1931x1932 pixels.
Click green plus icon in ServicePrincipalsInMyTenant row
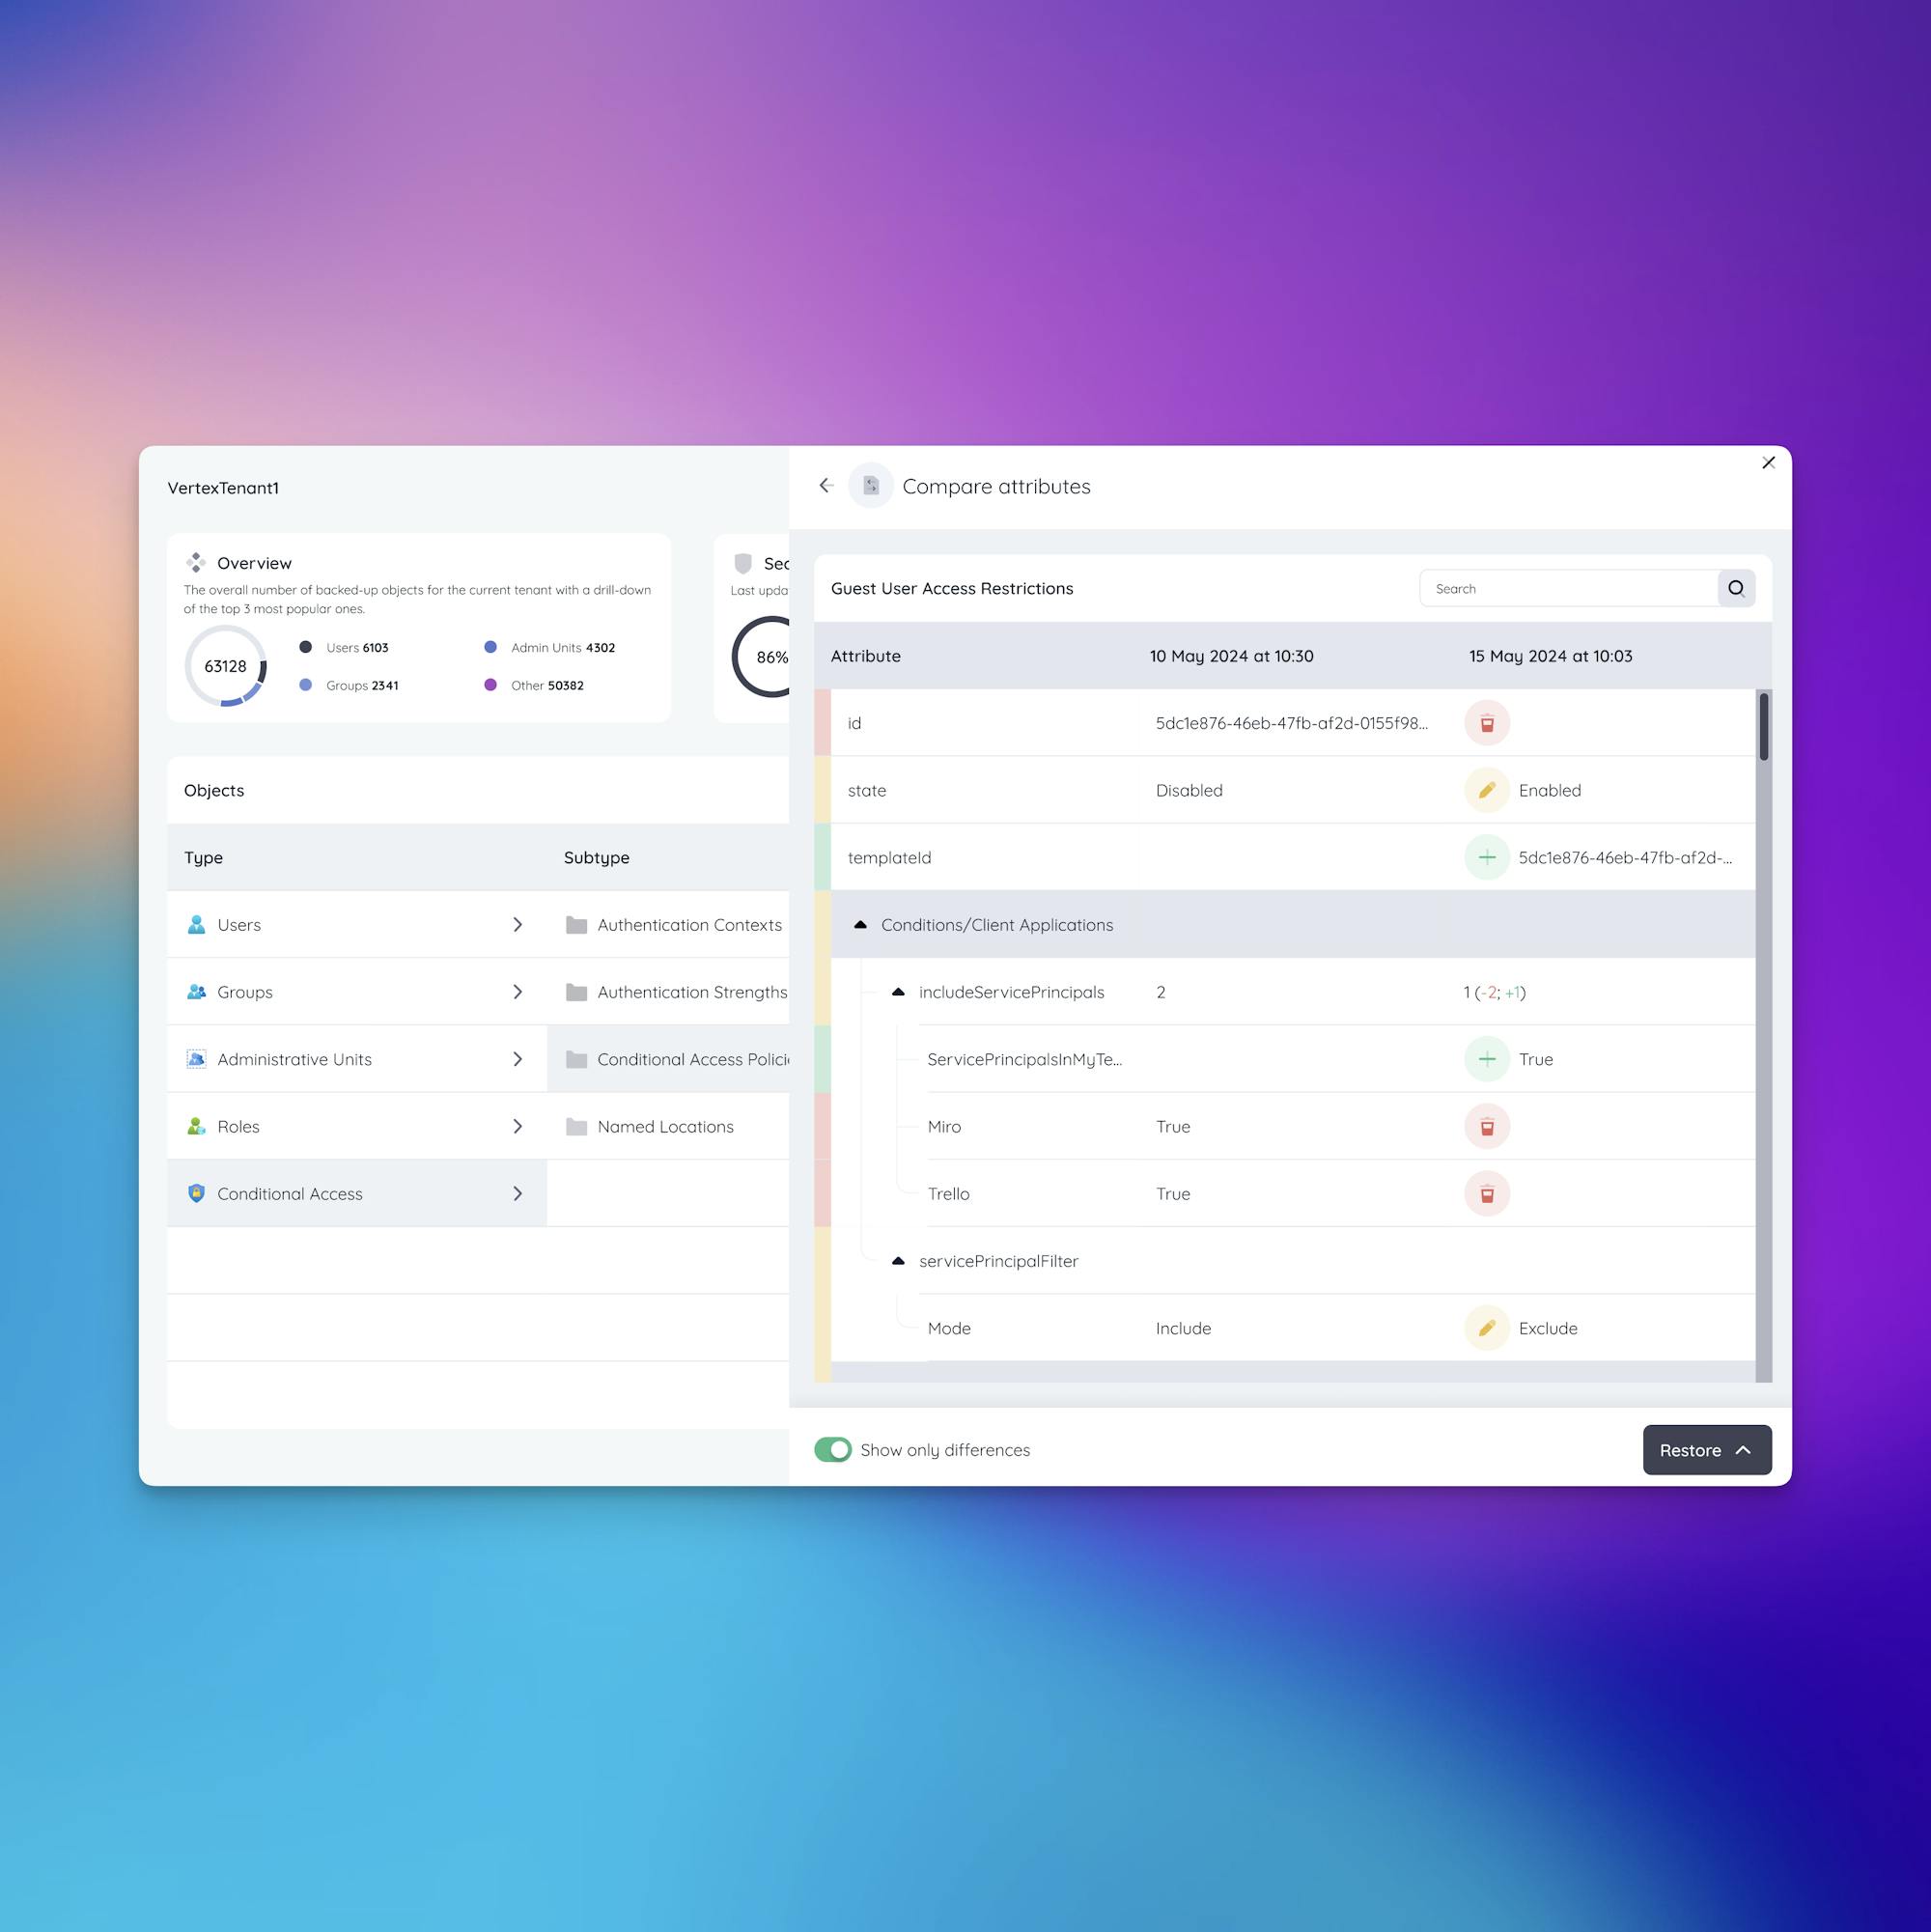(x=1486, y=1059)
